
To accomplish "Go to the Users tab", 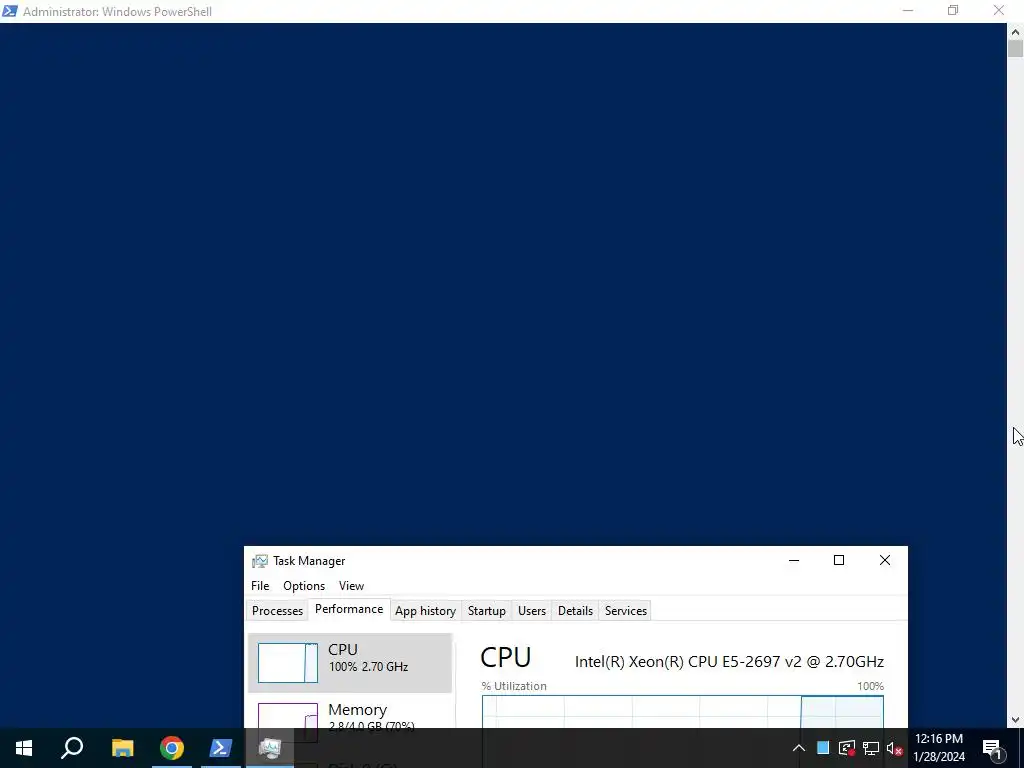I will point(532,611).
